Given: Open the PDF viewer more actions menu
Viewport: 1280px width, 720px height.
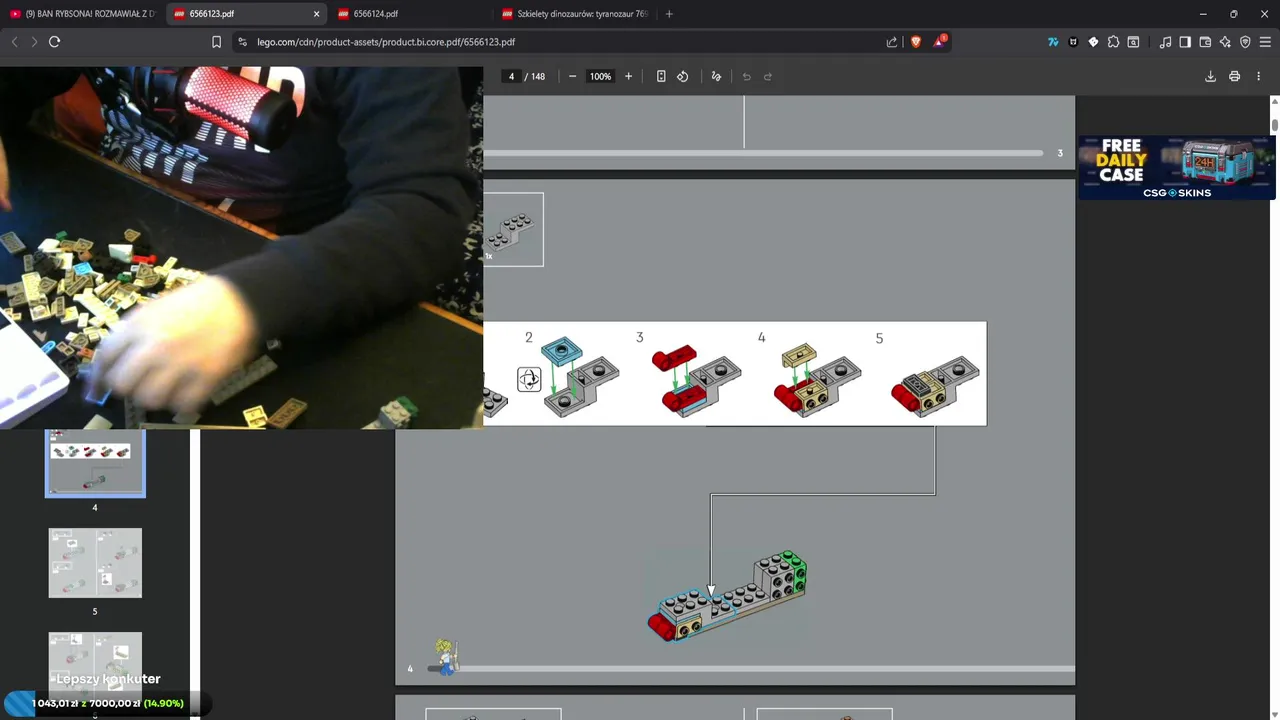Looking at the screenshot, I should (x=1258, y=76).
